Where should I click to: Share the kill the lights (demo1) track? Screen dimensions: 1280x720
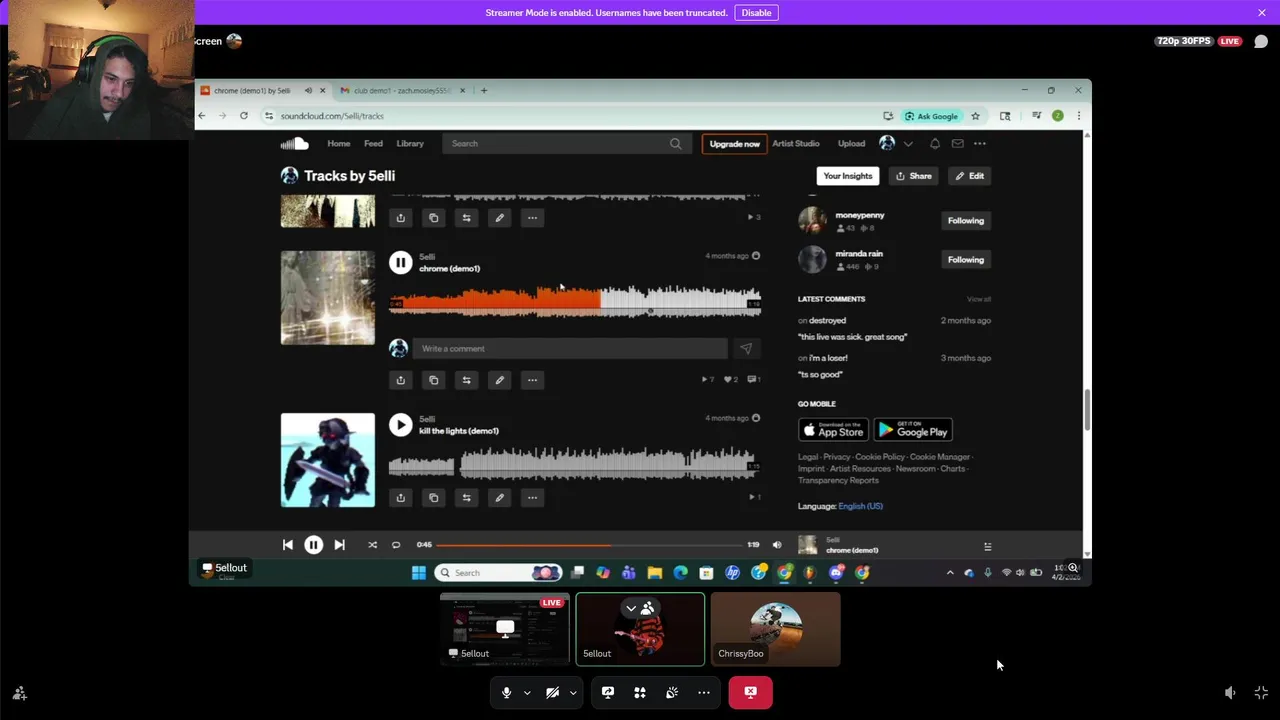pos(401,498)
